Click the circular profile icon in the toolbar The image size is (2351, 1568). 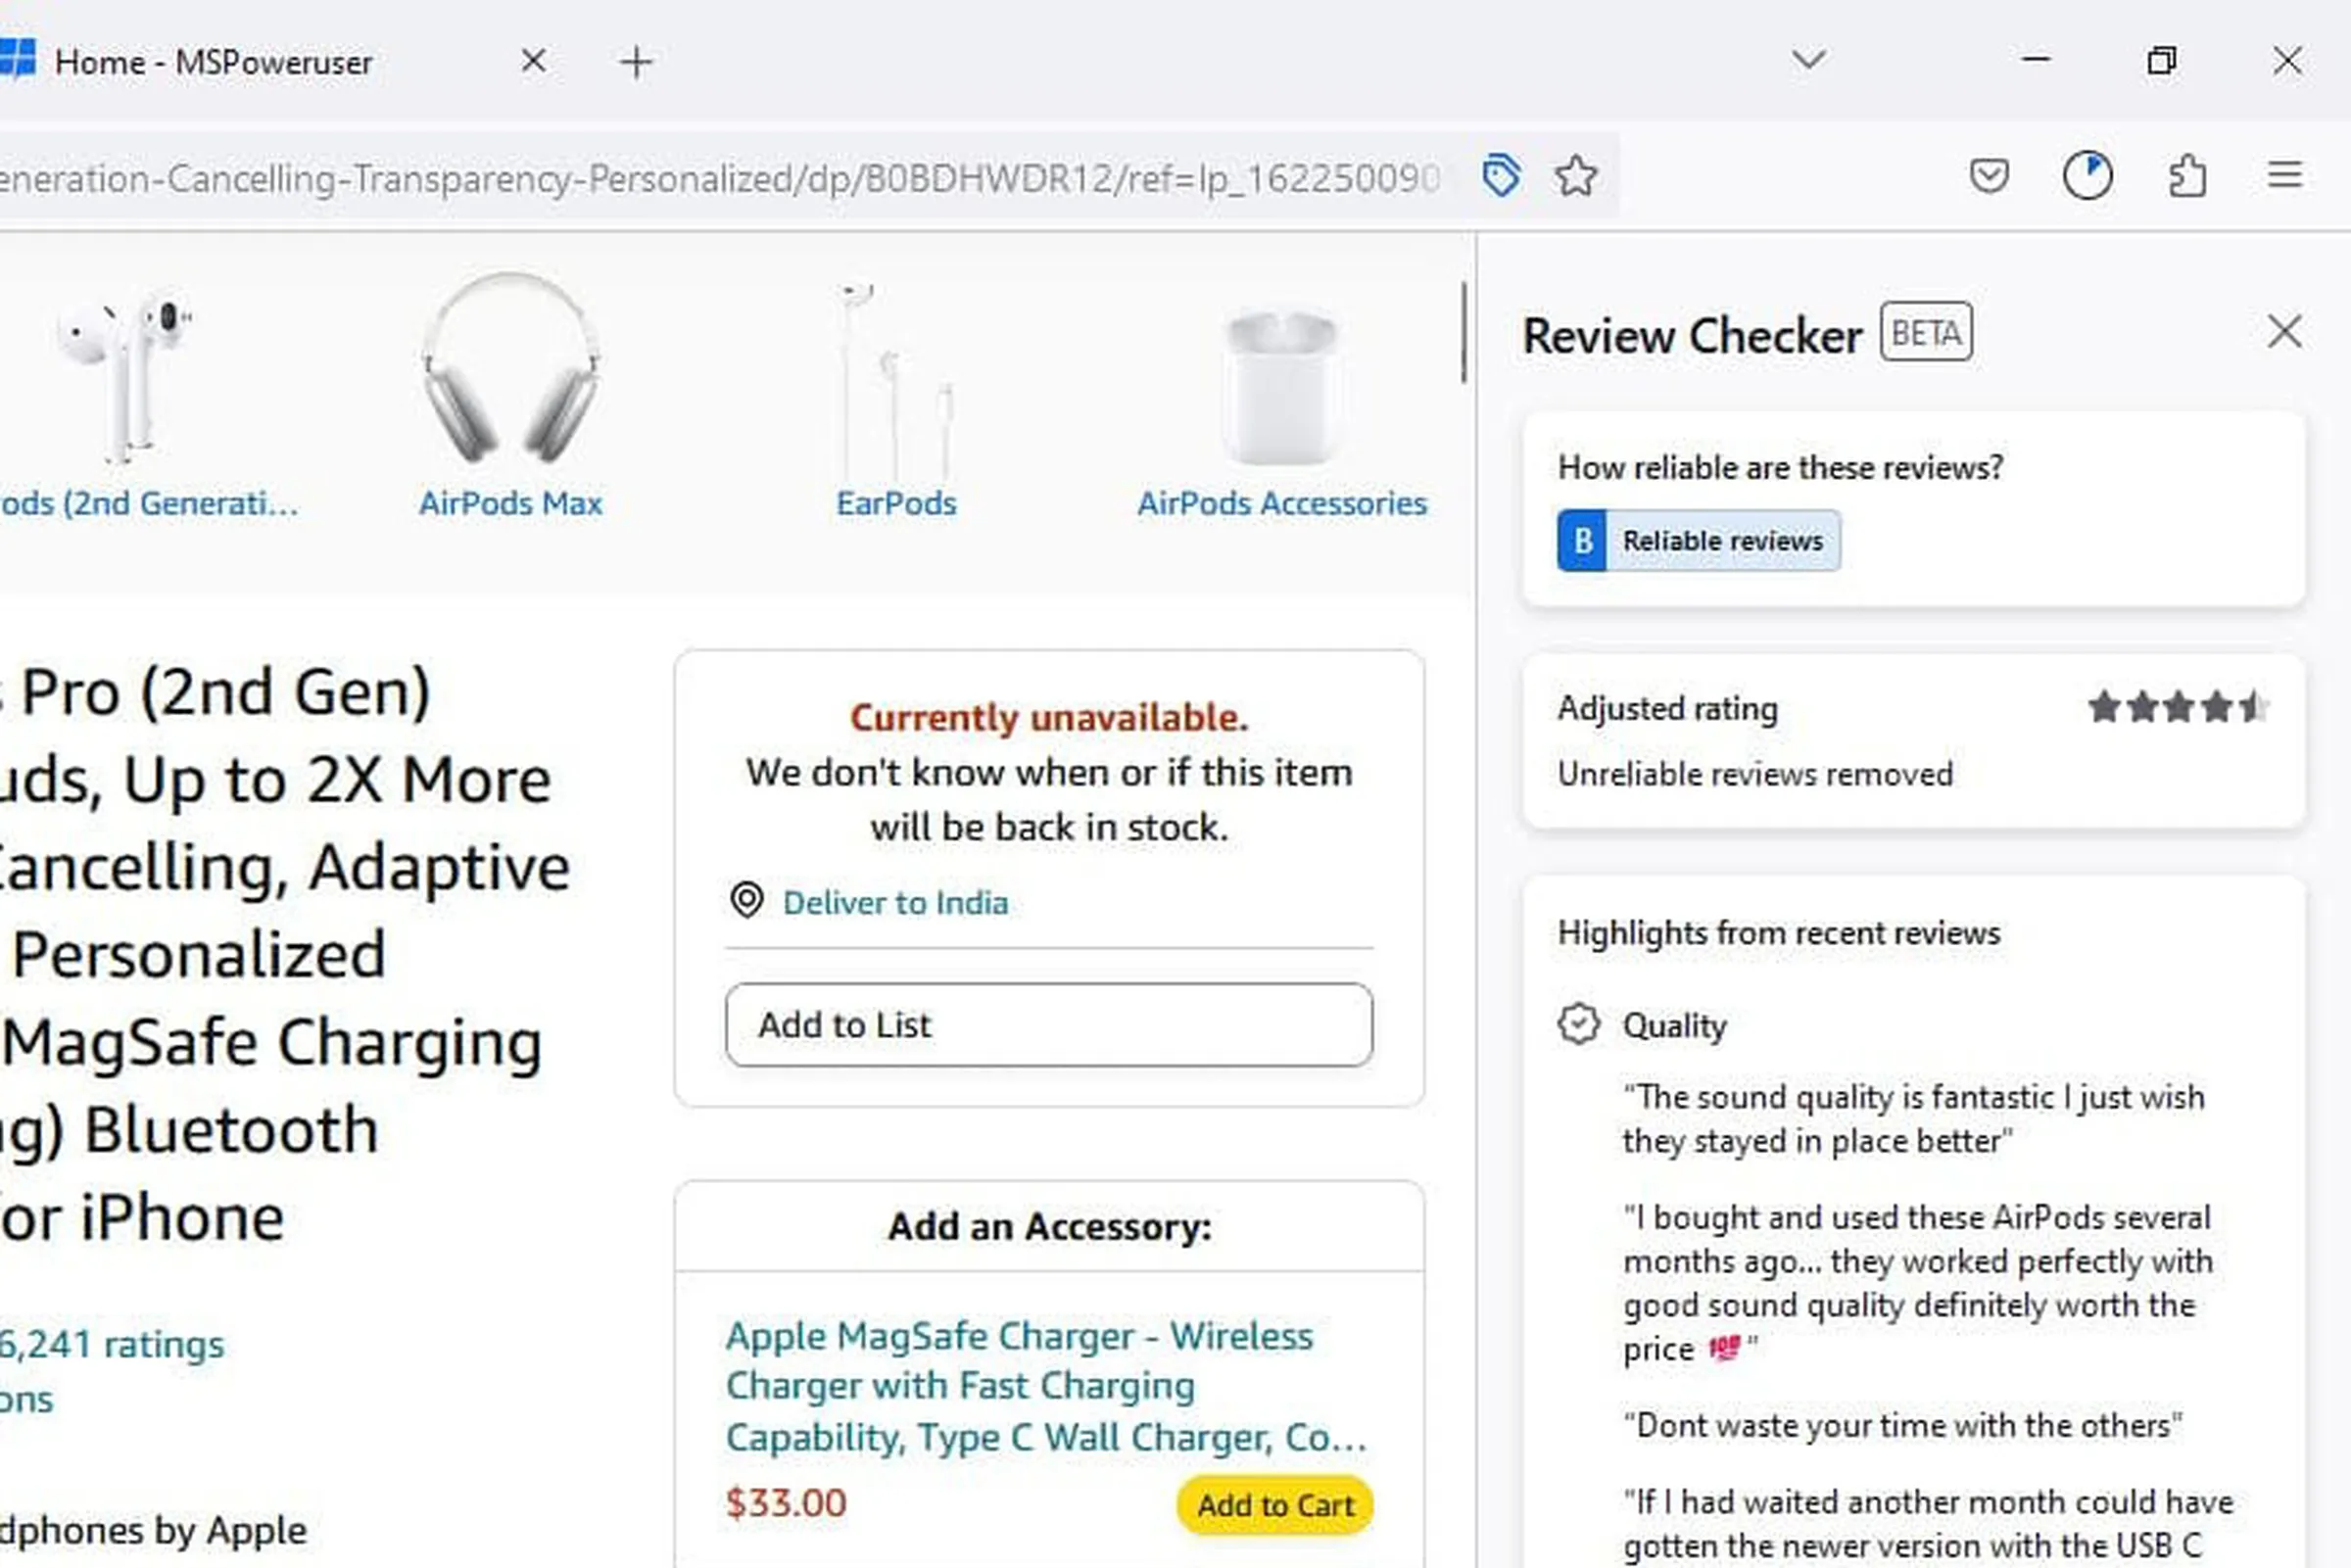[x=2087, y=176]
